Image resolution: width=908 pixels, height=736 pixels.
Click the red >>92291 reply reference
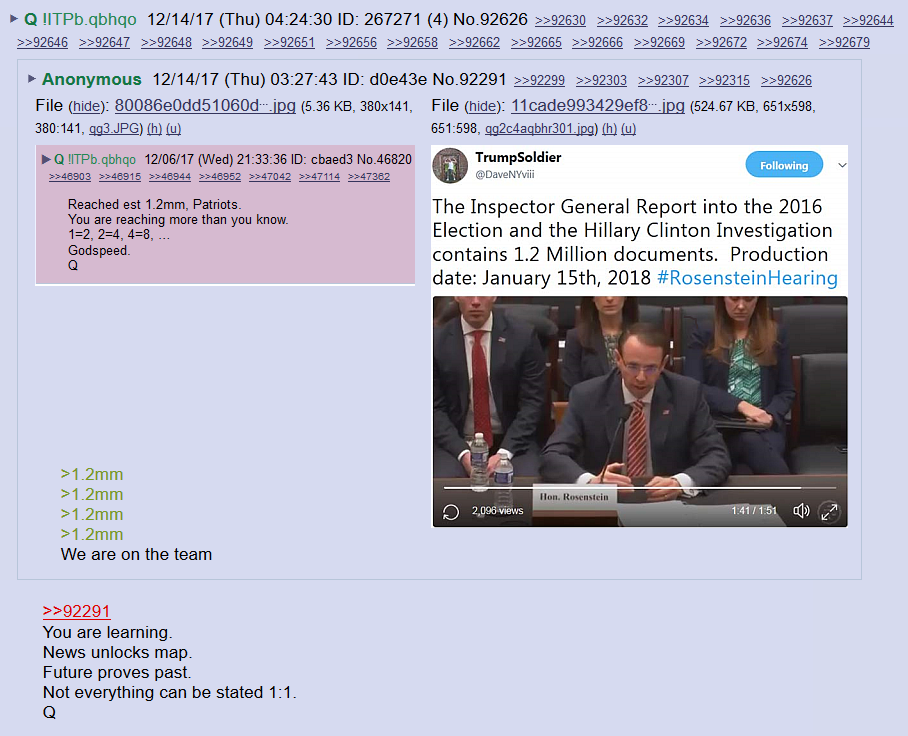point(76,611)
